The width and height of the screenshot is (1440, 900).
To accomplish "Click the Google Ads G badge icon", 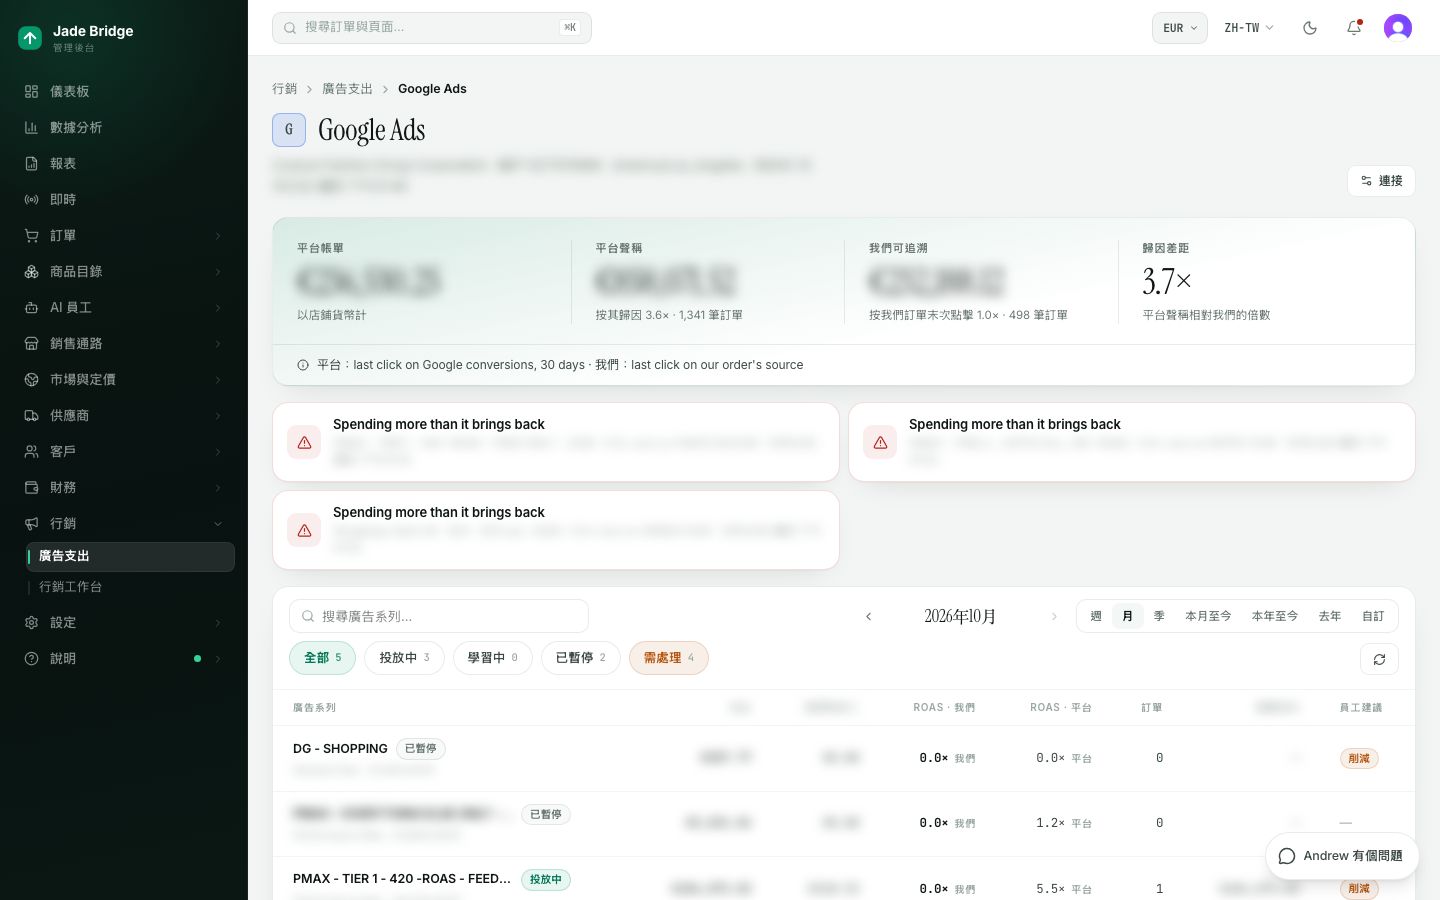I will pyautogui.click(x=289, y=130).
